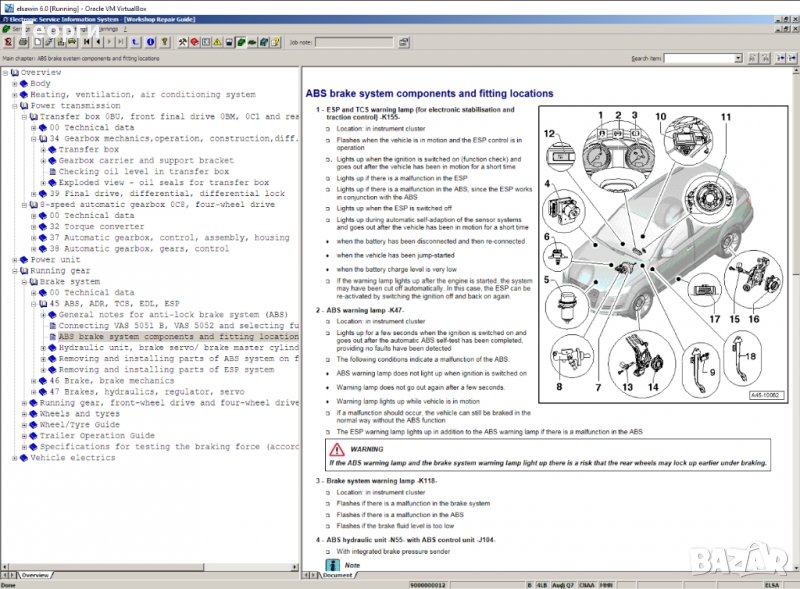Viewport: 800px width, 589px height.
Task: Expand the Vehicle electrics tree node
Action: [x=15, y=458]
